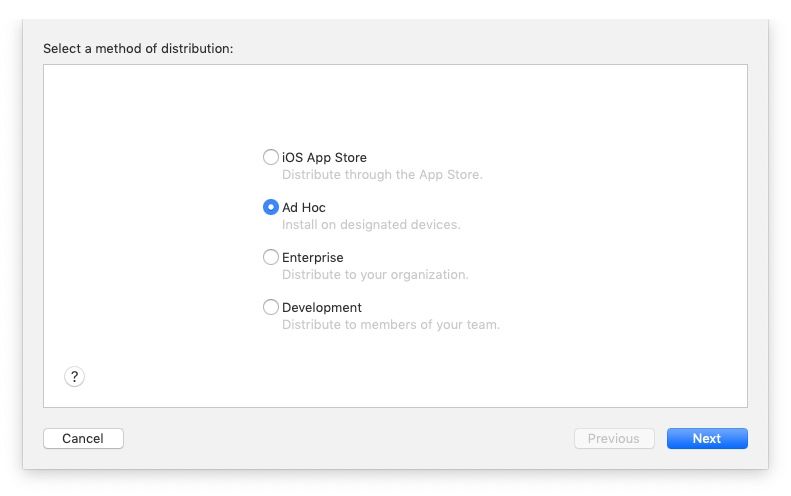Pick the Development radio button
Screen dimensions: 791x496
click(x=271, y=307)
